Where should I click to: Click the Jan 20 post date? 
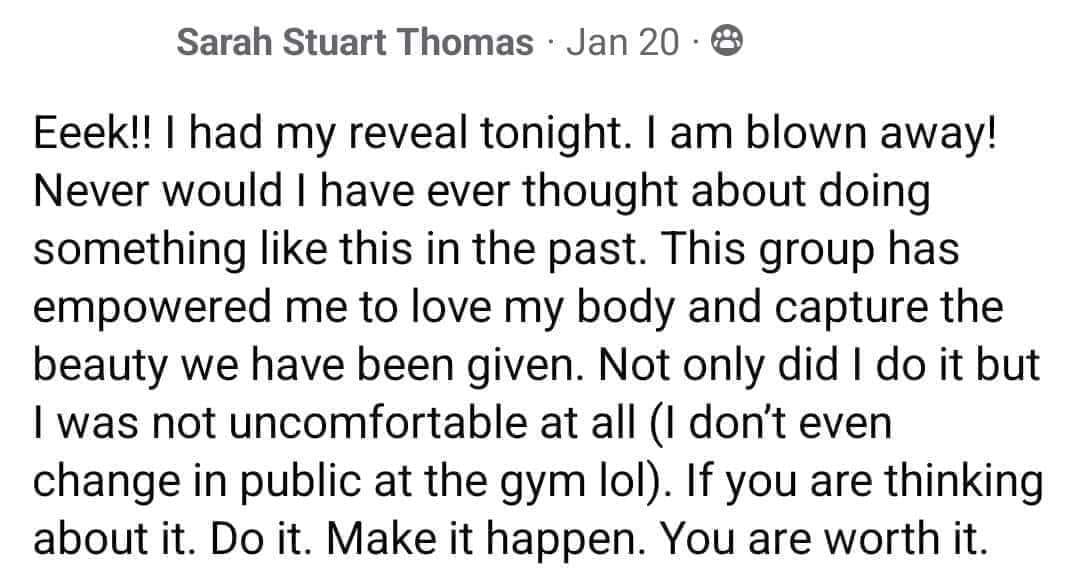pyautogui.click(x=623, y=42)
